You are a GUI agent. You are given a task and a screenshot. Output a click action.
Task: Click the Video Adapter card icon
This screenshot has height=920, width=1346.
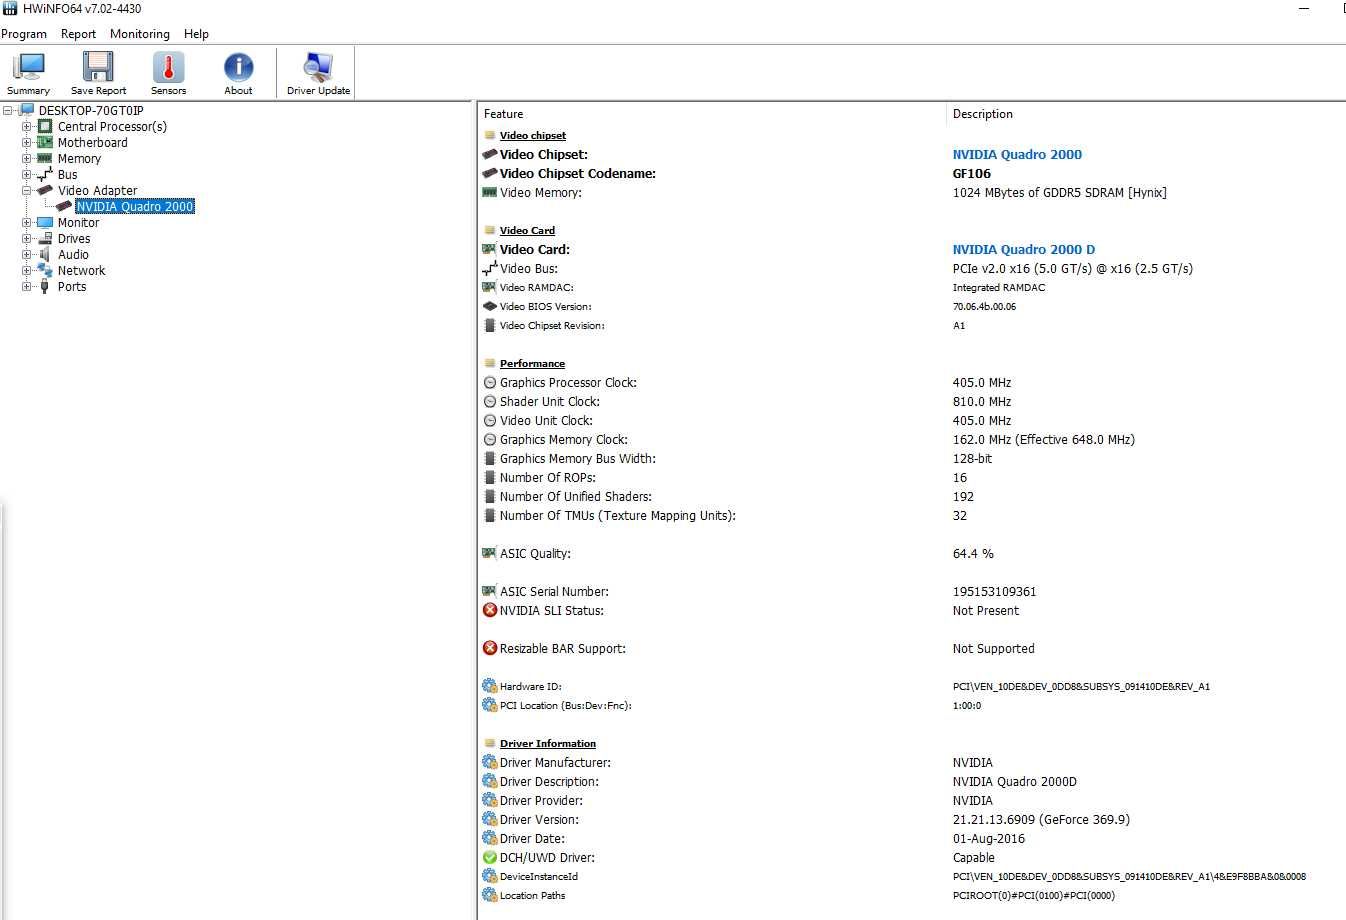[x=45, y=191]
